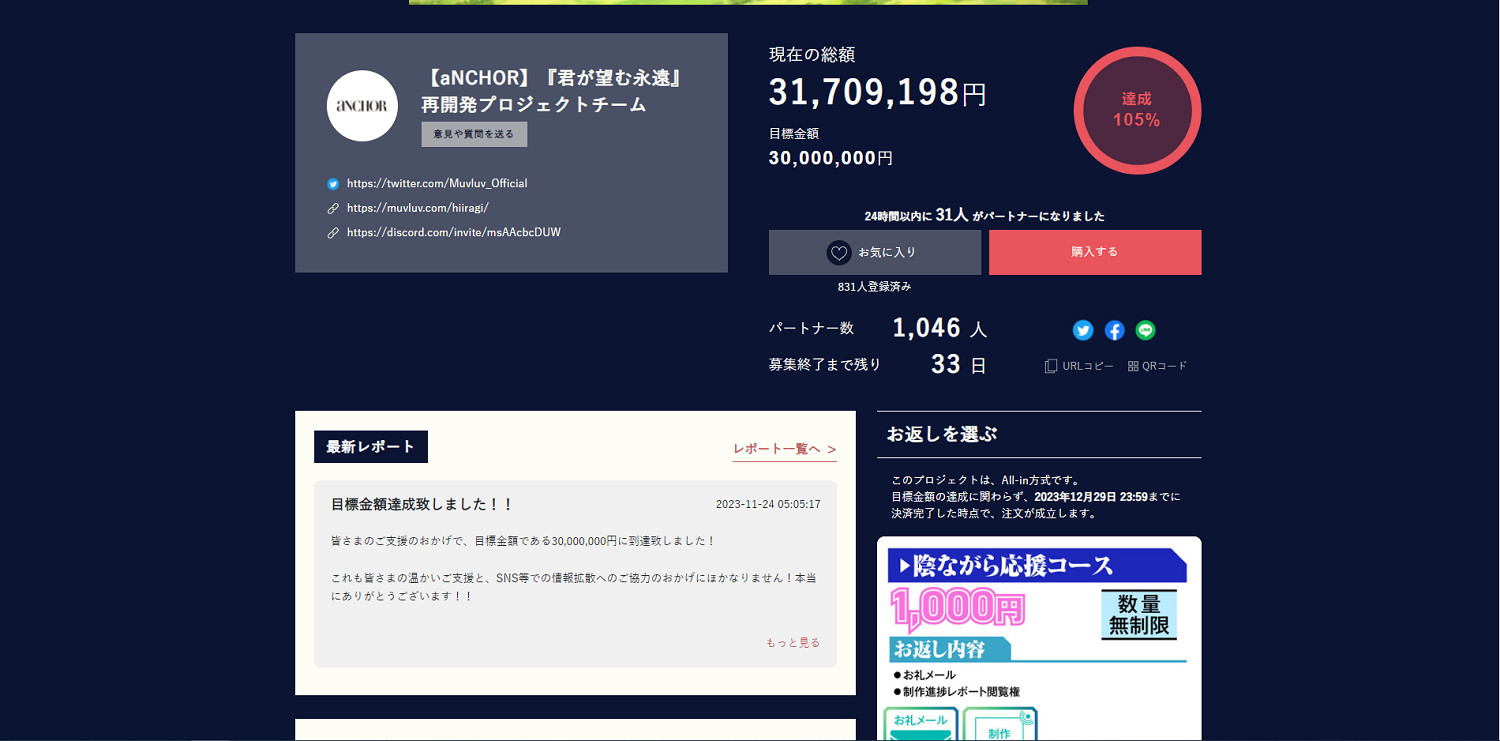
Task: Go to レポート一覧へ report list
Action: [x=784, y=449]
